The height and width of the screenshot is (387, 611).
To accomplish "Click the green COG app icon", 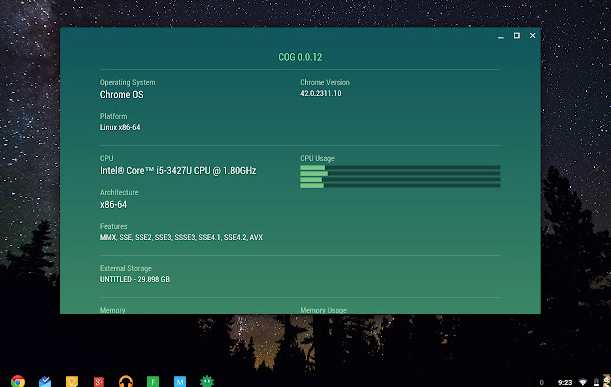I will point(207,381).
